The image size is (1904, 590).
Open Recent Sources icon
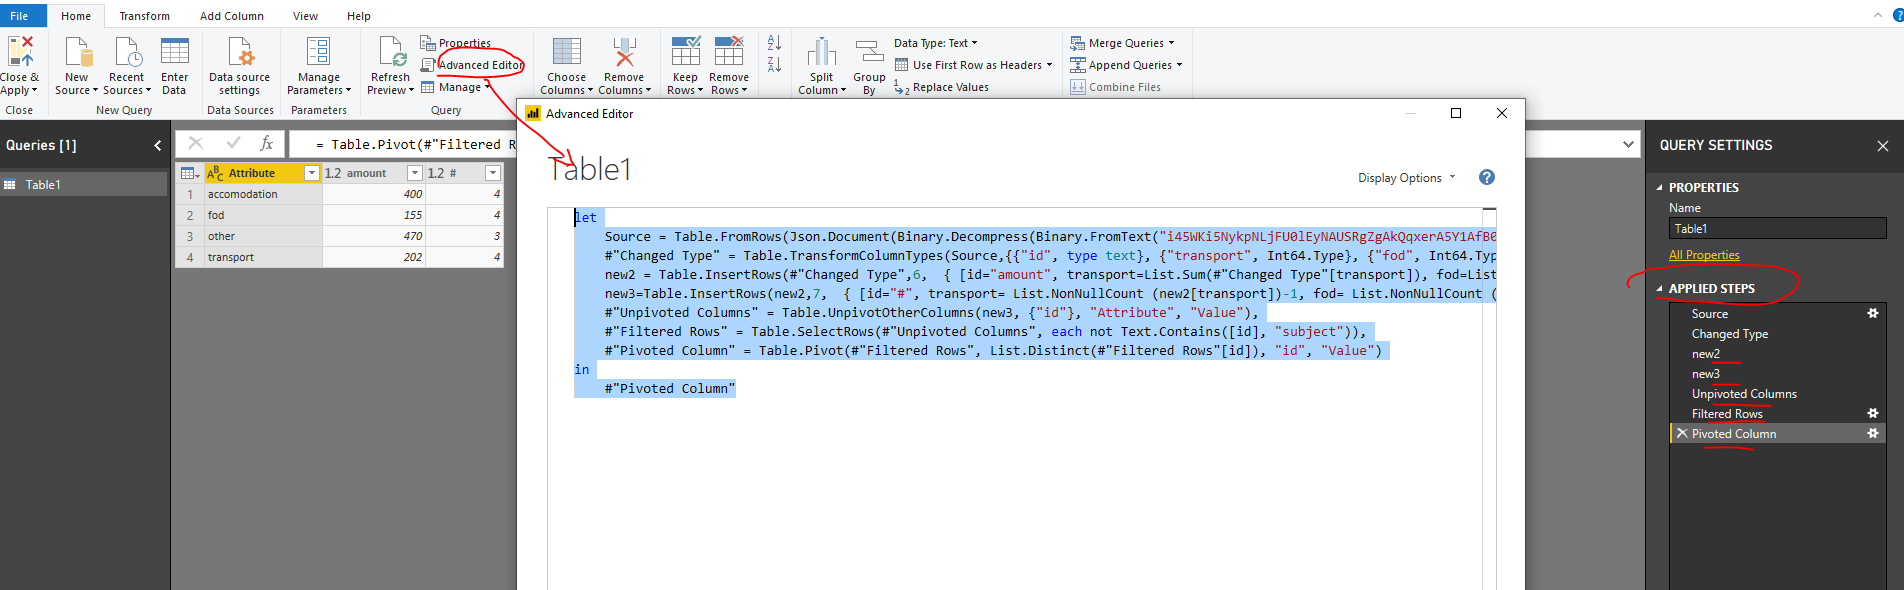pyautogui.click(x=127, y=52)
